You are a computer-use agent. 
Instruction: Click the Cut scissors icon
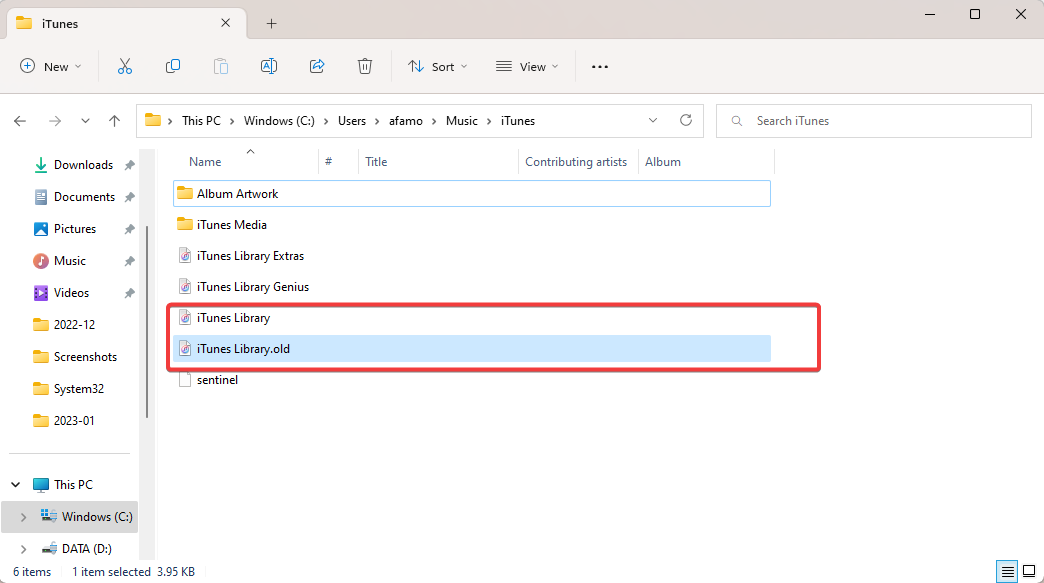(x=125, y=66)
